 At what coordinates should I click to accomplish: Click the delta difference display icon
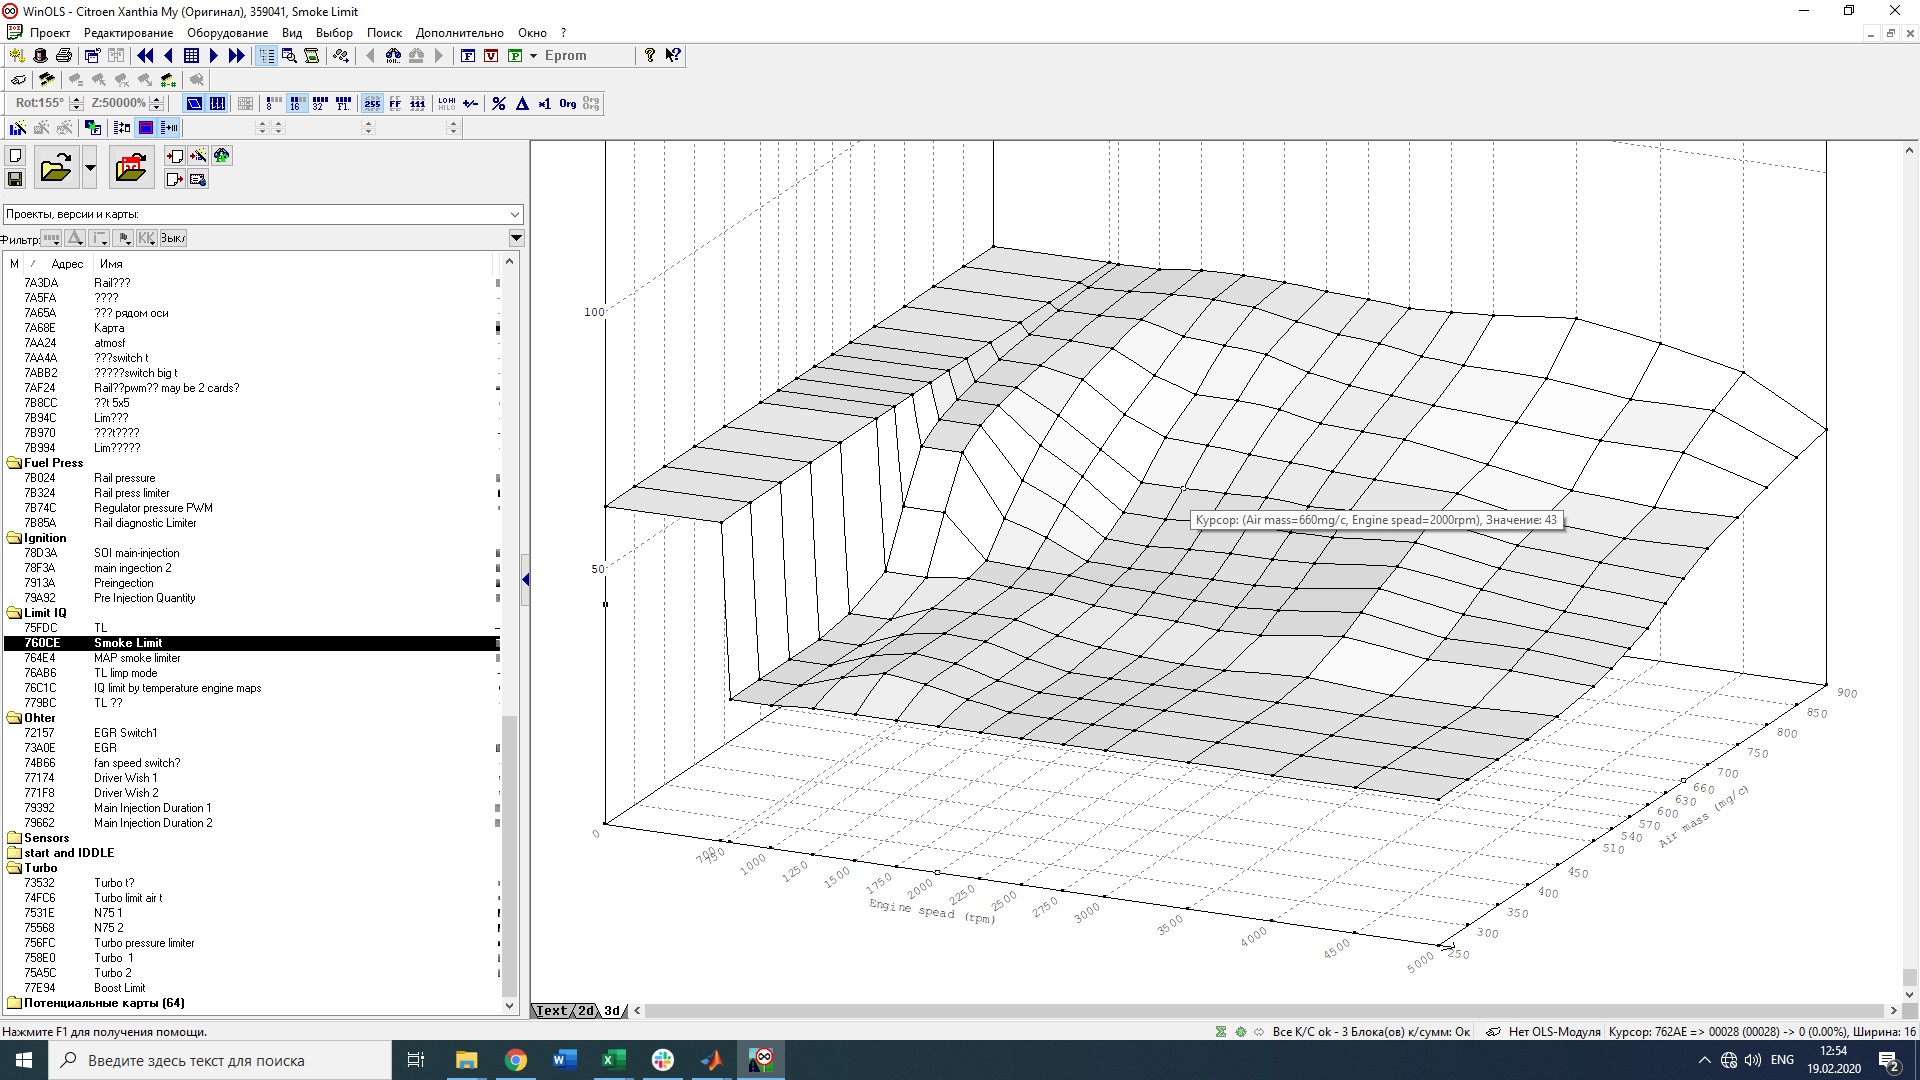(522, 103)
